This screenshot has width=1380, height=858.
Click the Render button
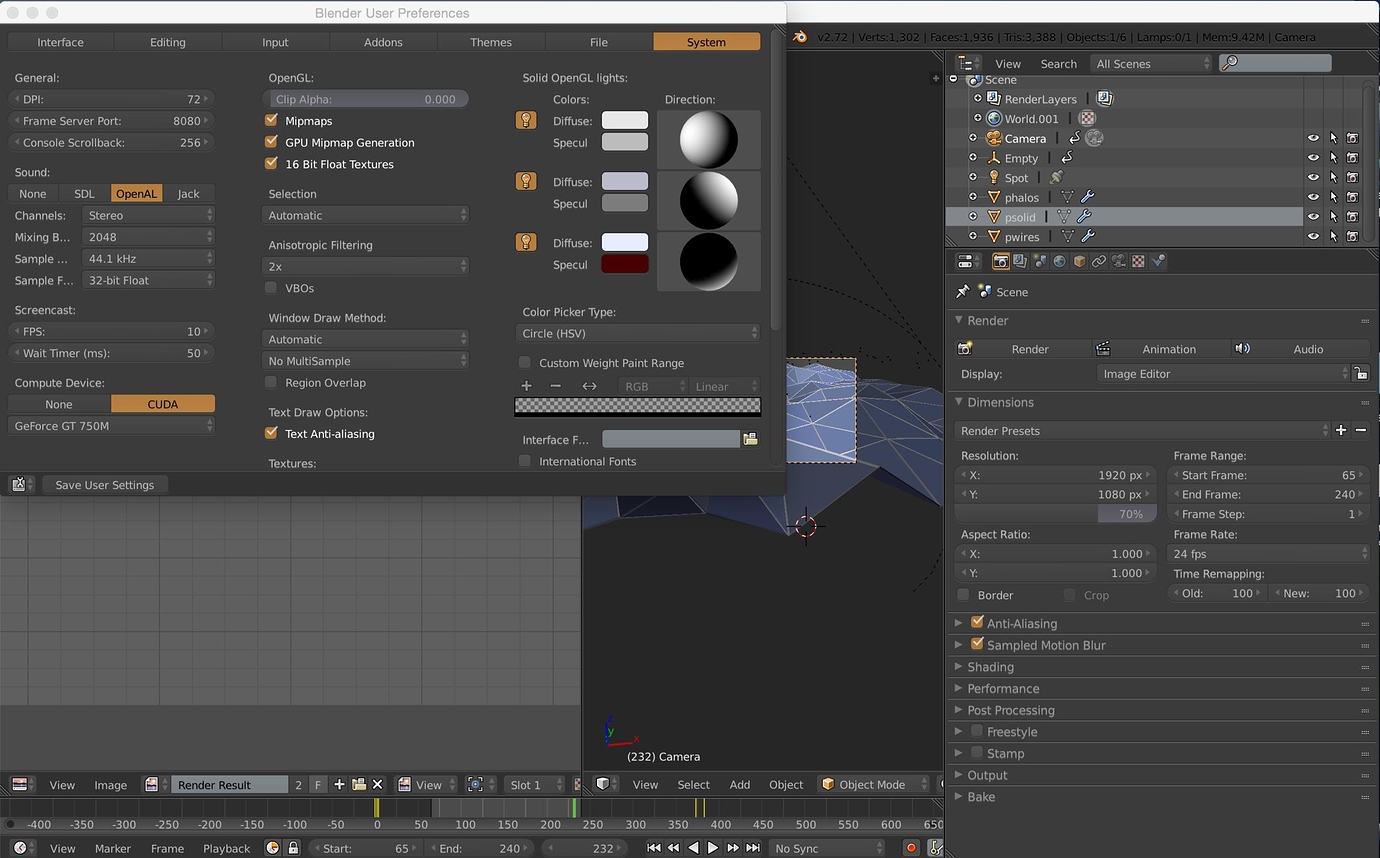click(x=1021, y=349)
